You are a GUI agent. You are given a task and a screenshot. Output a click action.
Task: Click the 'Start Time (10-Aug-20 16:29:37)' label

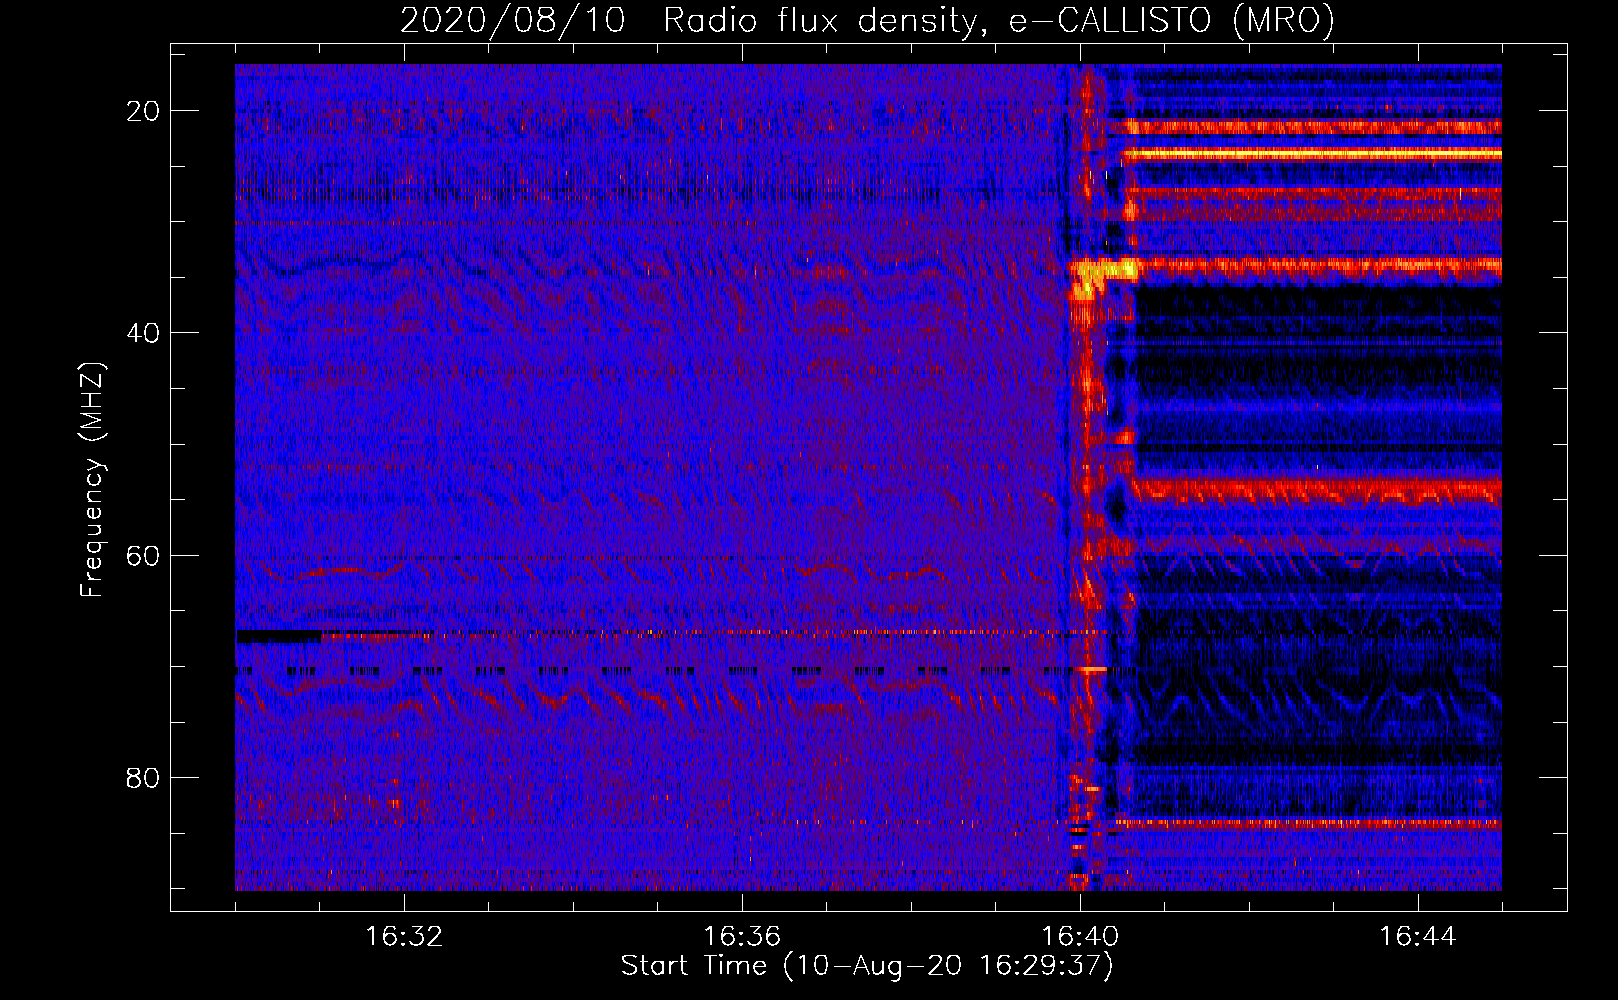(867, 966)
